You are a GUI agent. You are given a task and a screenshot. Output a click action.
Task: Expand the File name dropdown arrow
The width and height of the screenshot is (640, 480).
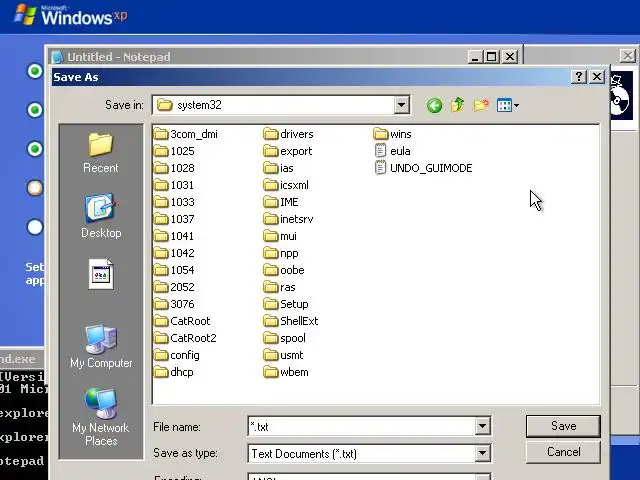[x=482, y=427]
